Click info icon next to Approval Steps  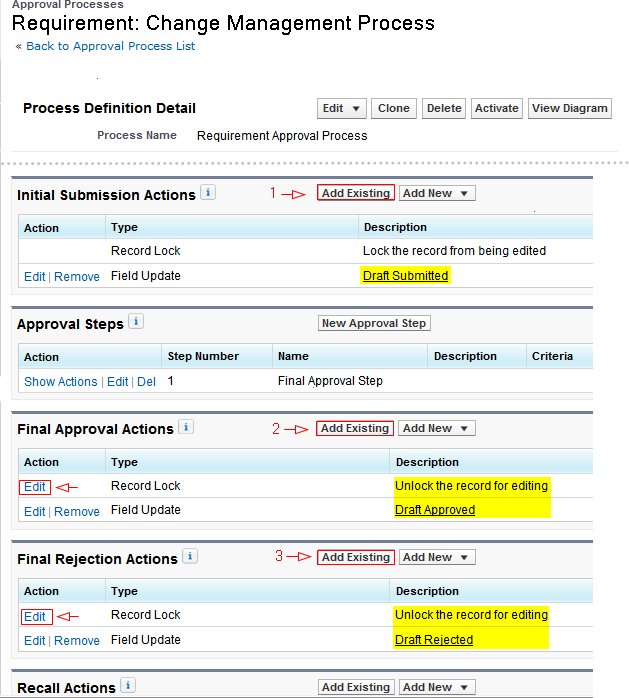pyautogui.click(x=136, y=322)
